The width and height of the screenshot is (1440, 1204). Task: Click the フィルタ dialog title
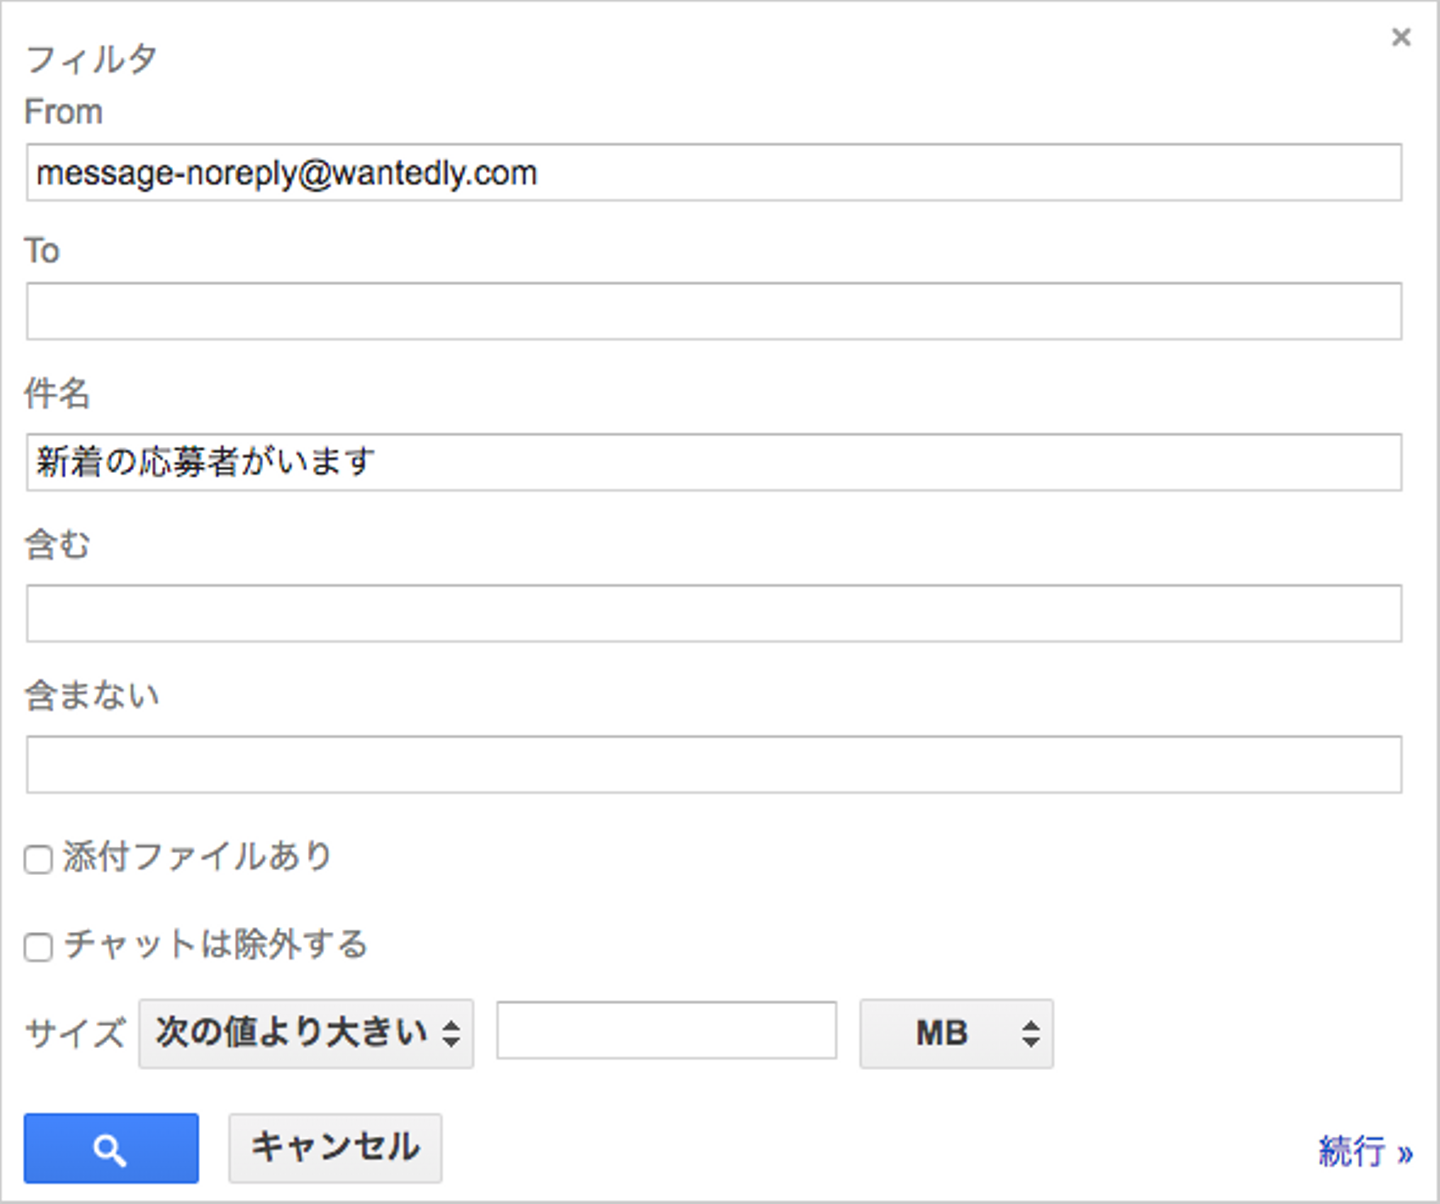pyautogui.click(x=90, y=59)
